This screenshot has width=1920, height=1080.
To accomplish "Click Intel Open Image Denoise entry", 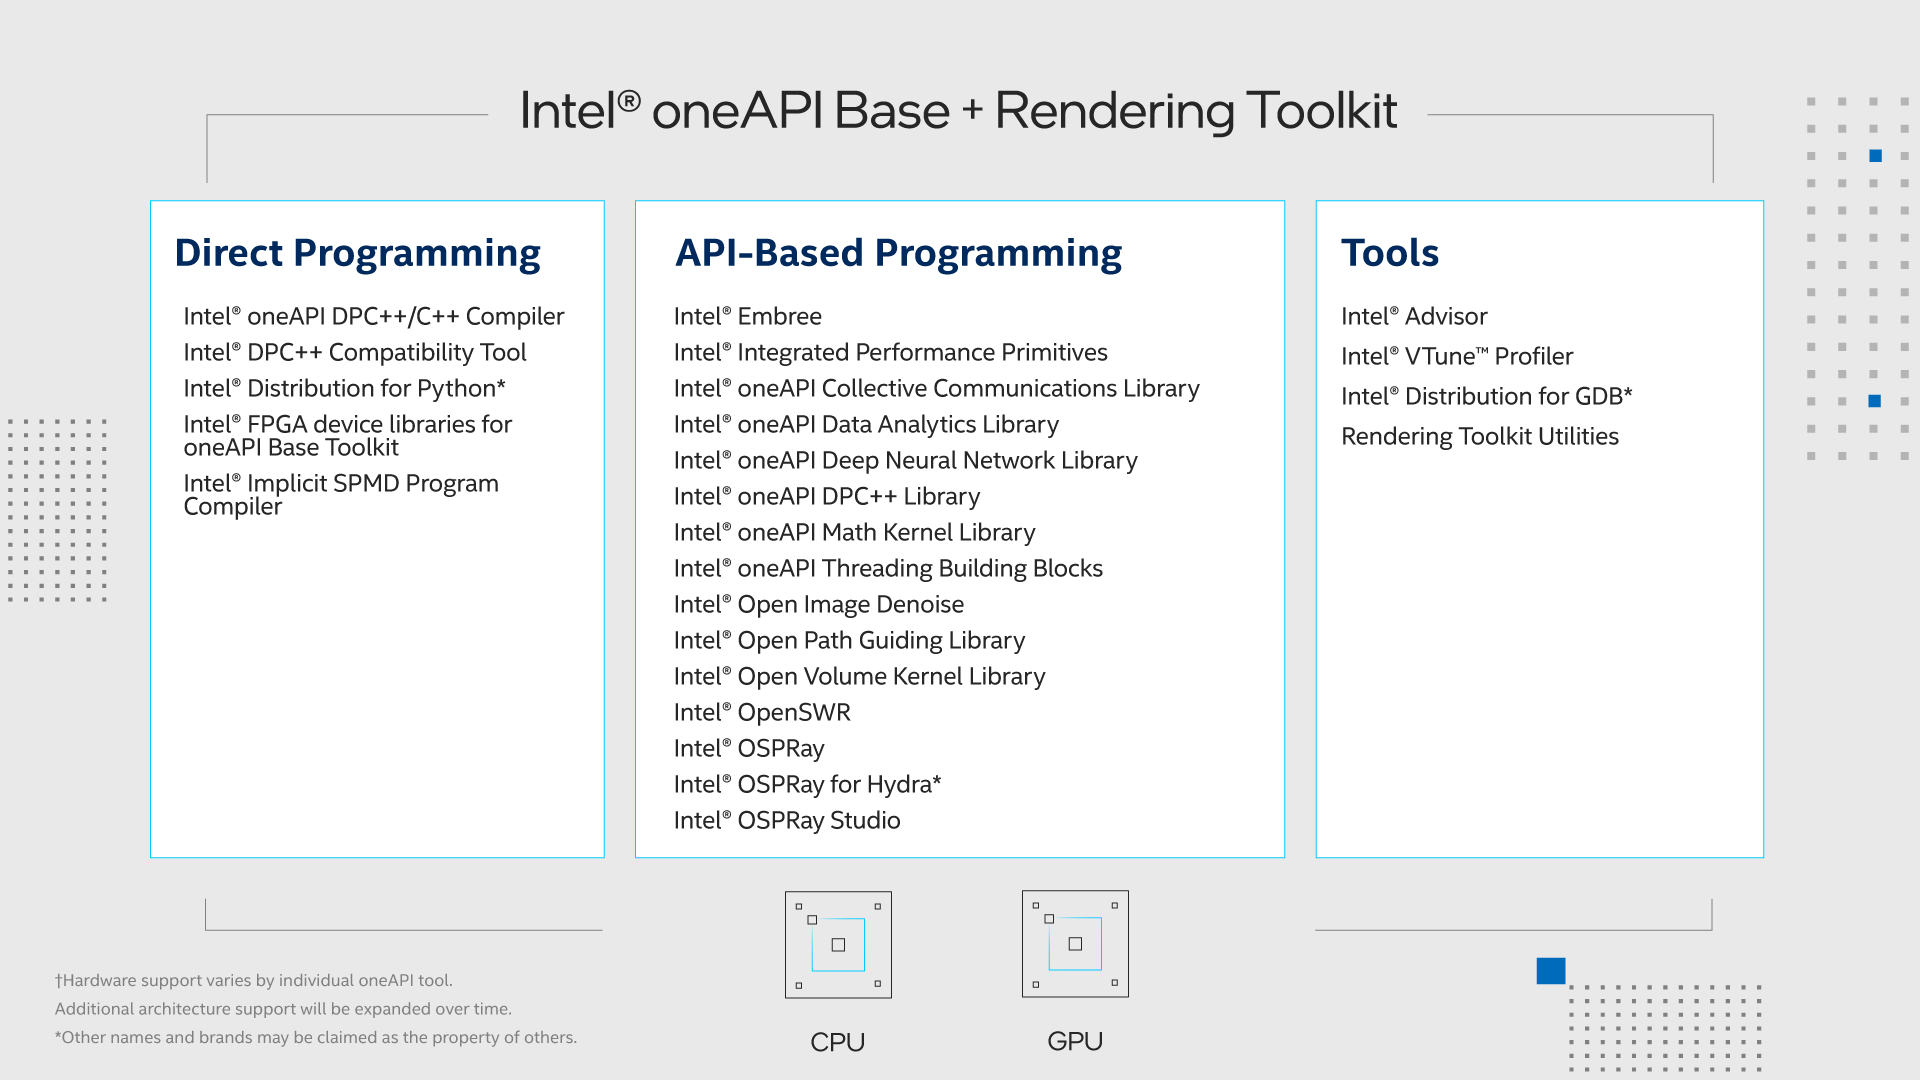I will tap(818, 604).
